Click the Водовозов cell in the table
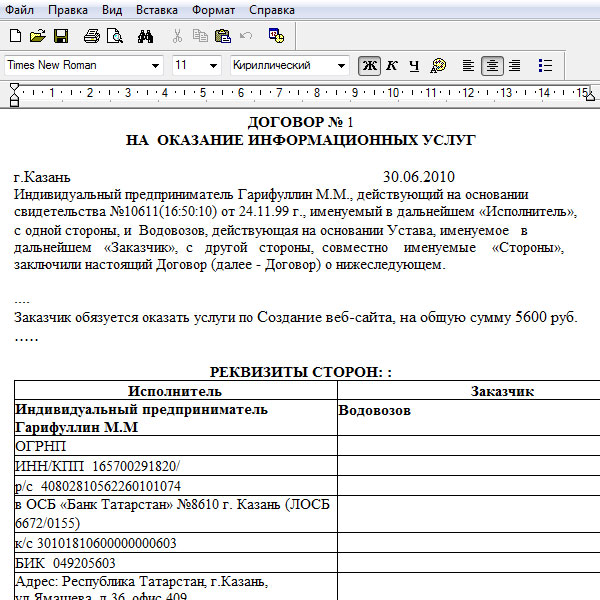Image resolution: width=600 pixels, height=600 pixels. tap(374, 410)
